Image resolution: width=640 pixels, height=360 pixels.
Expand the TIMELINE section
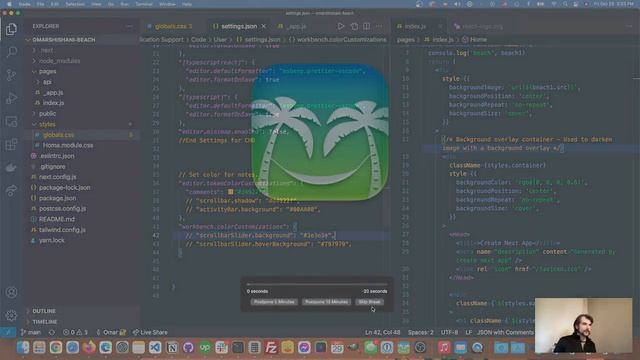coord(44,322)
